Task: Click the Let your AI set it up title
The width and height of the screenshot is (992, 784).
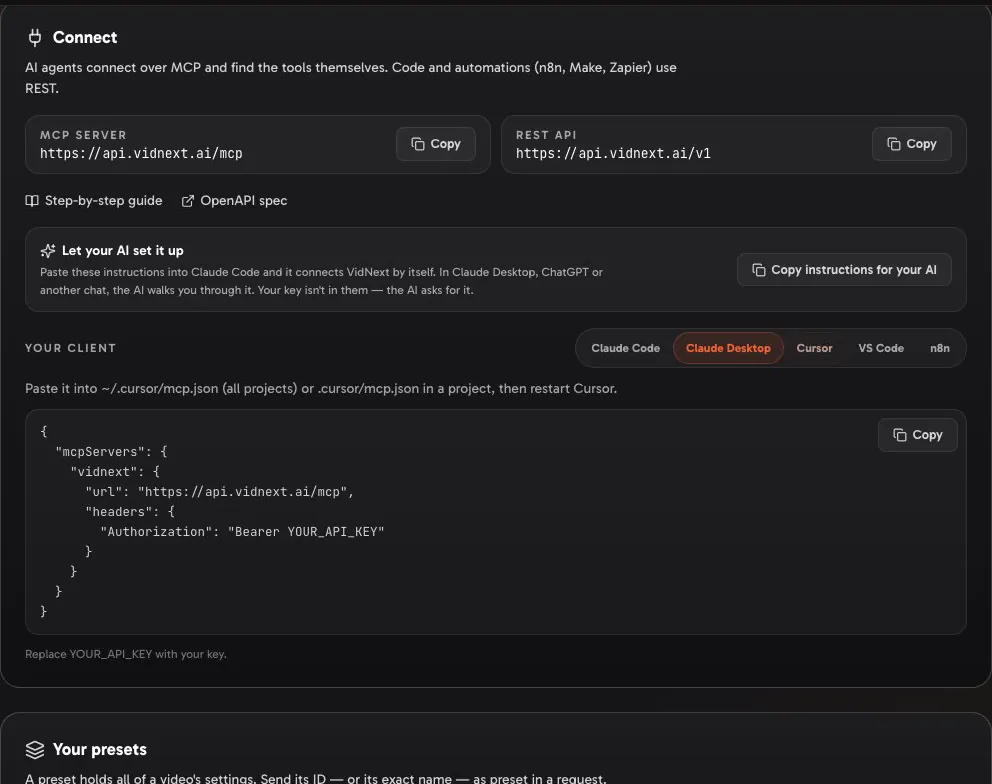Action: [123, 251]
